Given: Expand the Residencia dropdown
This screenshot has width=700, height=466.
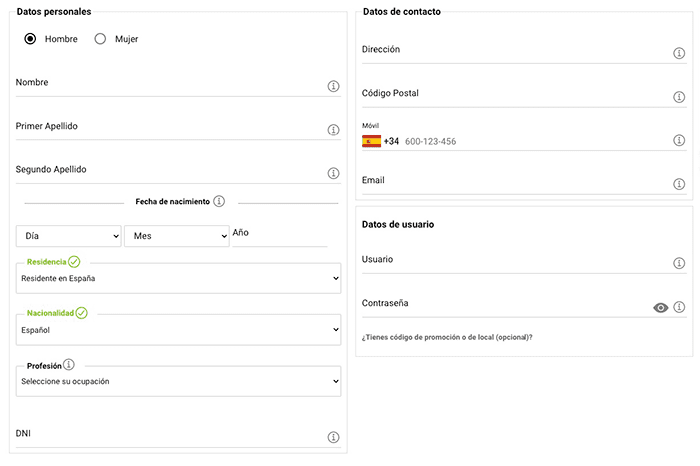Looking at the screenshot, I should 180,278.
